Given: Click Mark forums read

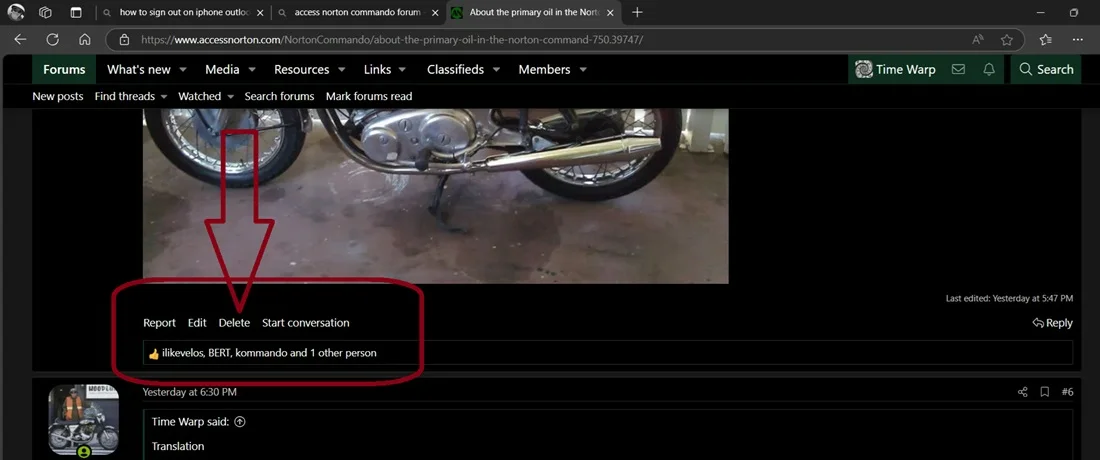Looking at the screenshot, I should coord(369,96).
